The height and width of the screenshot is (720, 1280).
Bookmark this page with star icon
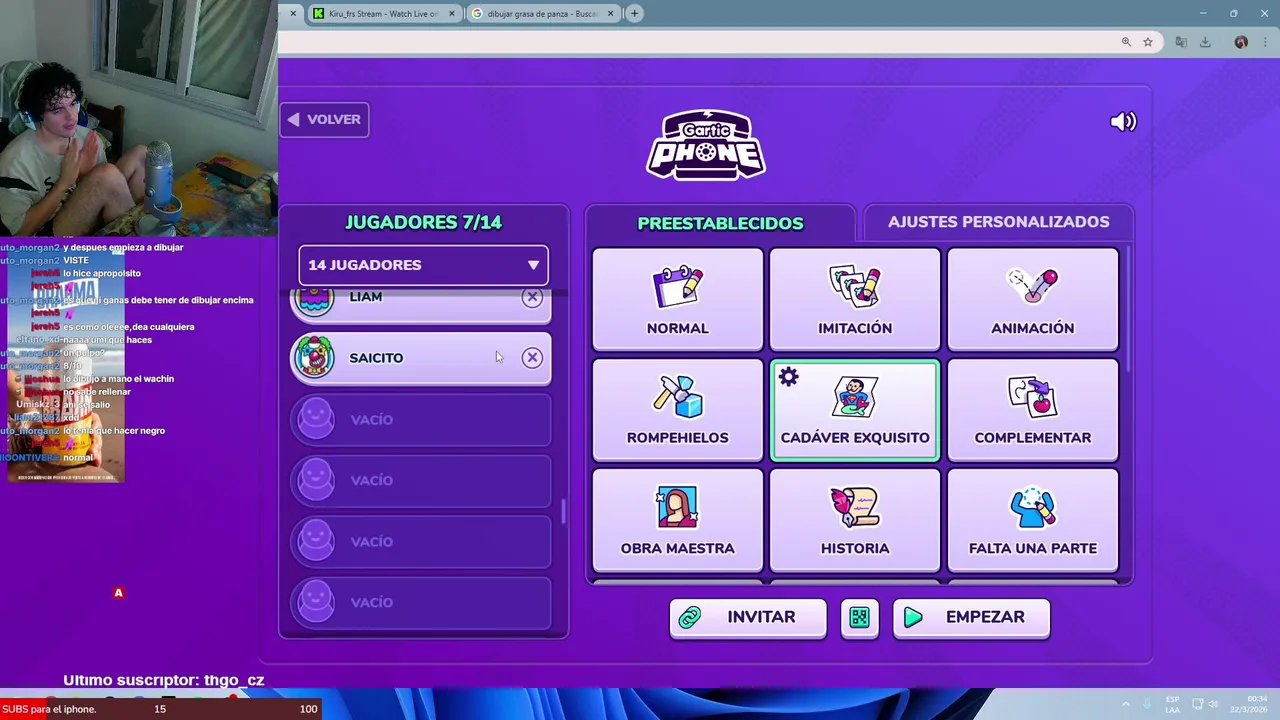pos(1148,42)
